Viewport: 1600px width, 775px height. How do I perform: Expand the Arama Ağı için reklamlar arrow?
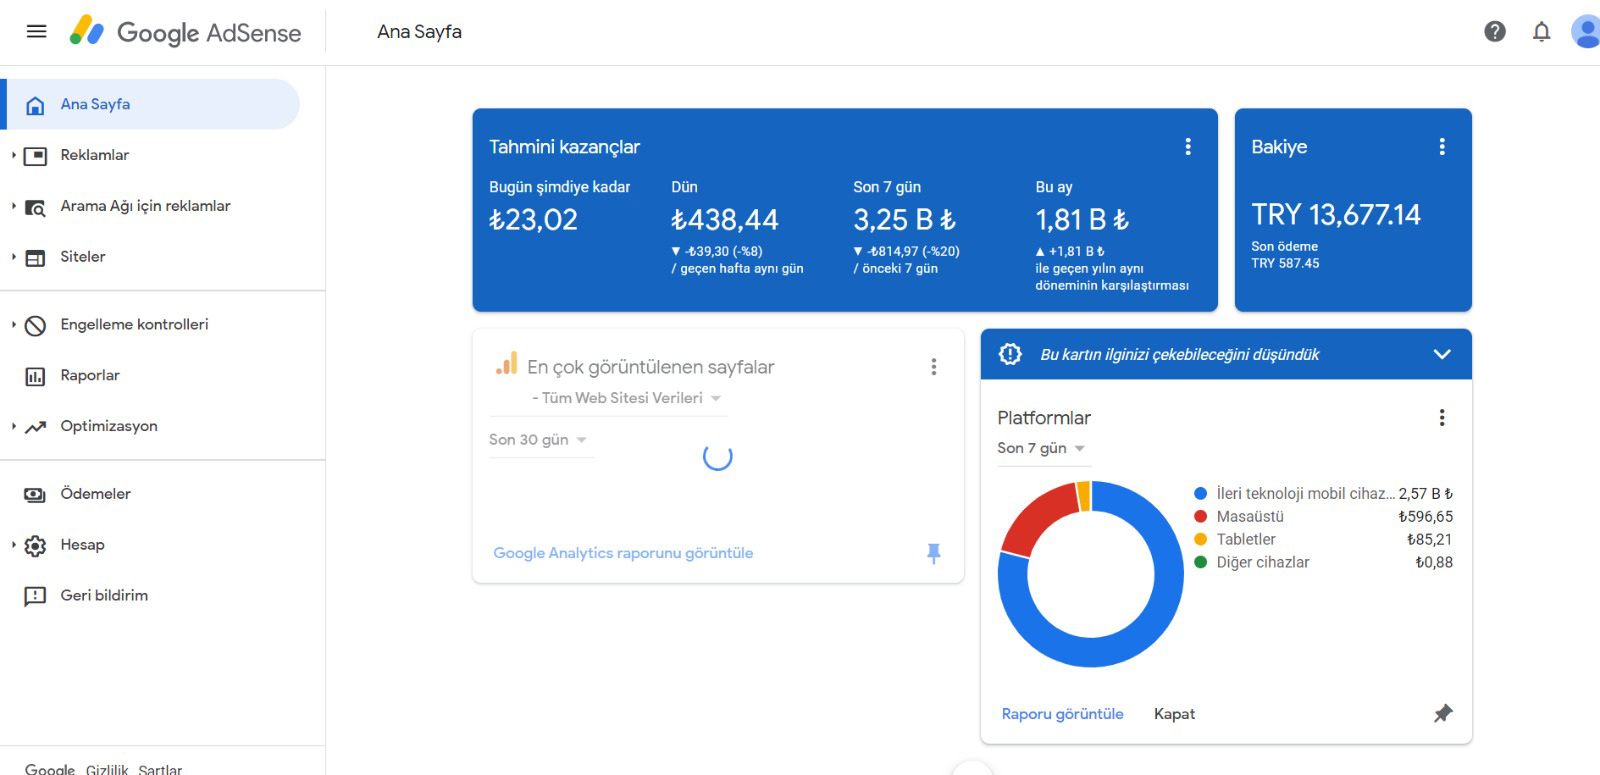pyautogui.click(x=13, y=206)
